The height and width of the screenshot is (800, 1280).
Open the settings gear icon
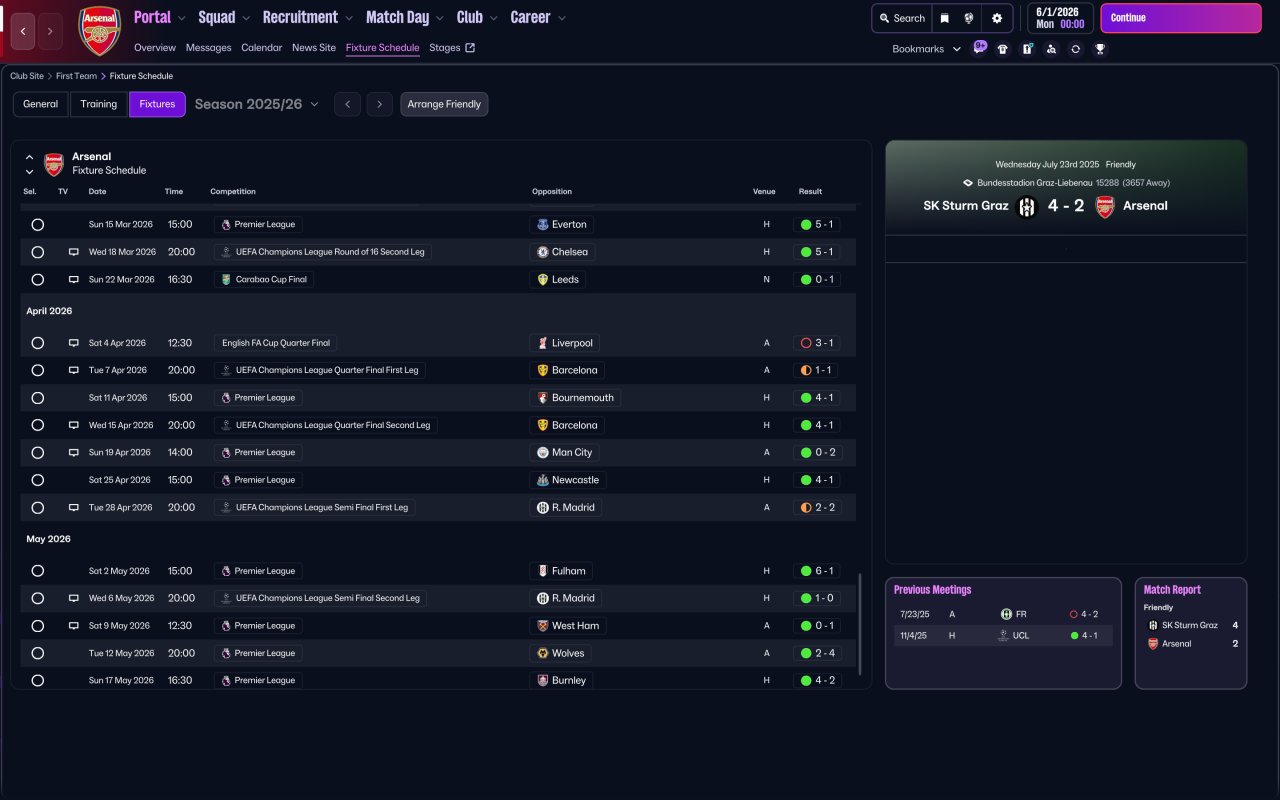(996, 18)
